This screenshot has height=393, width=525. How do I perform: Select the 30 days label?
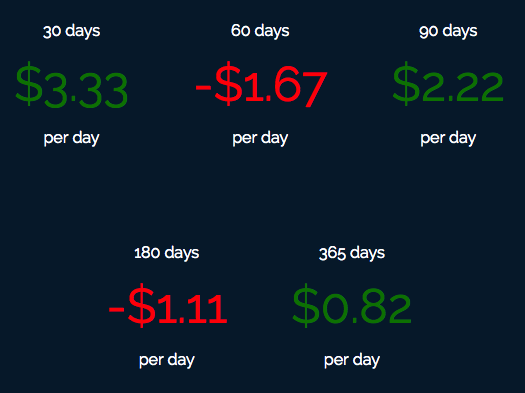[72, 31]
